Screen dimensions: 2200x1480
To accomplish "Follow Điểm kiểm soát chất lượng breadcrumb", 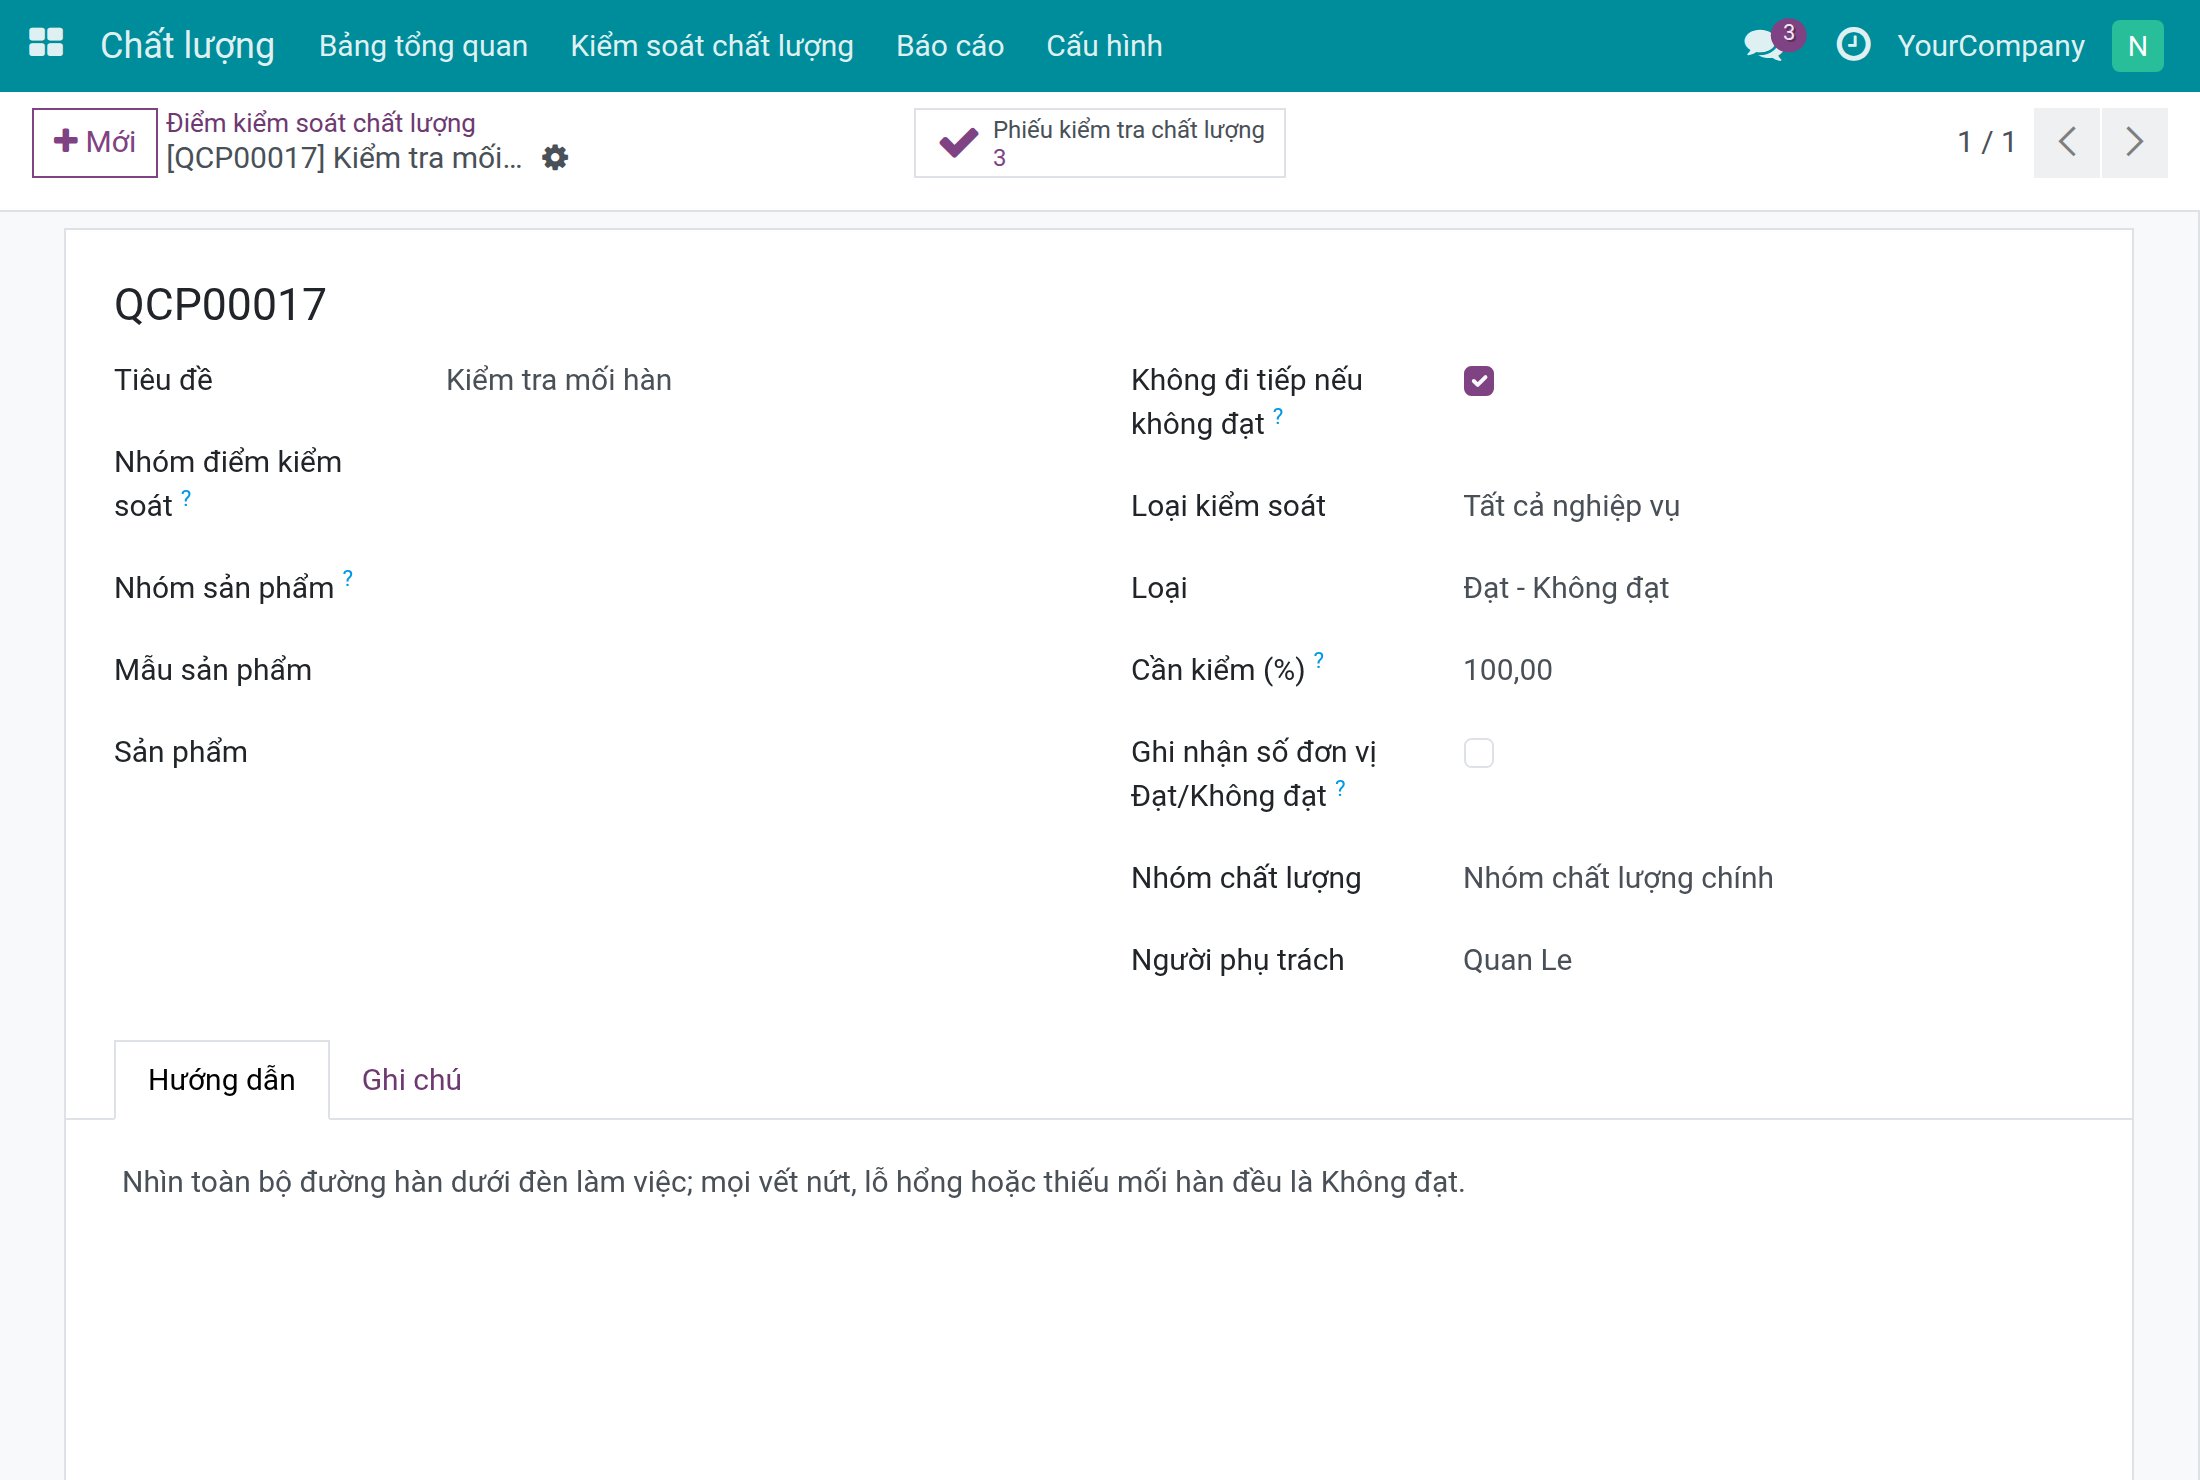I will [320, 123].
